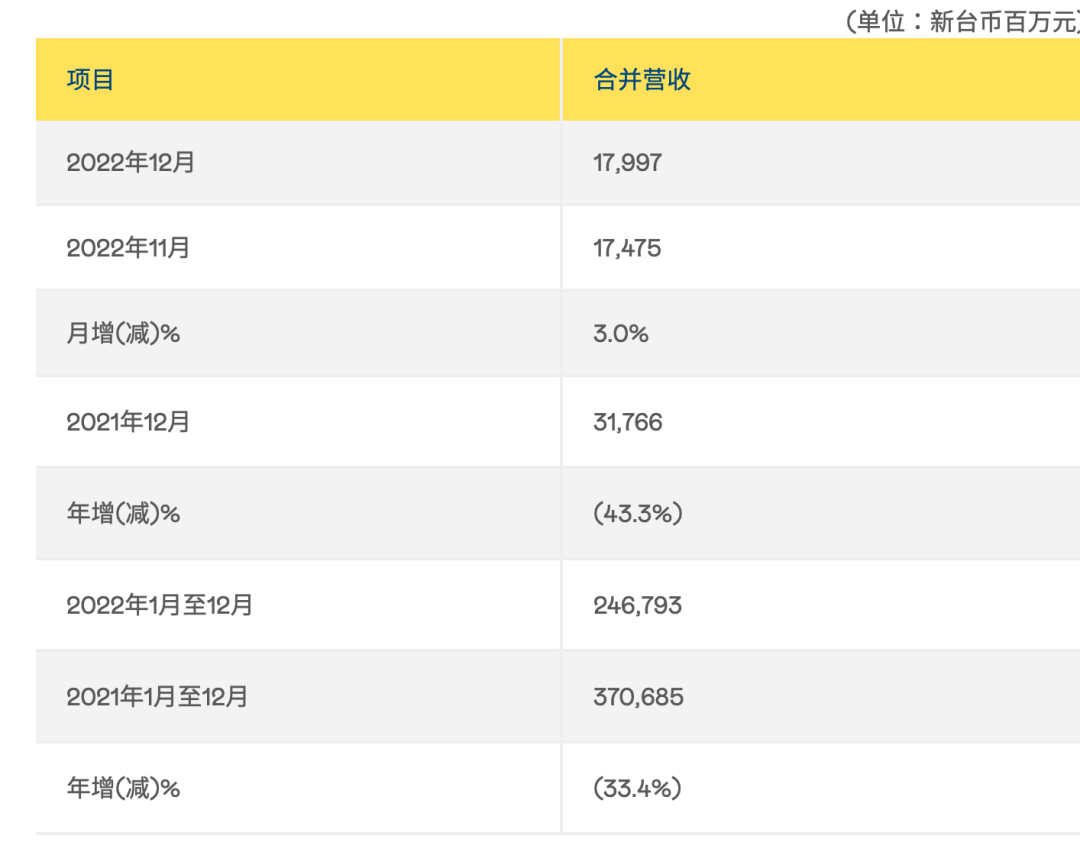Click the 17,475 revenue value
The image size is (1080, 855).
pyautogui.click(x=627, y=248)
